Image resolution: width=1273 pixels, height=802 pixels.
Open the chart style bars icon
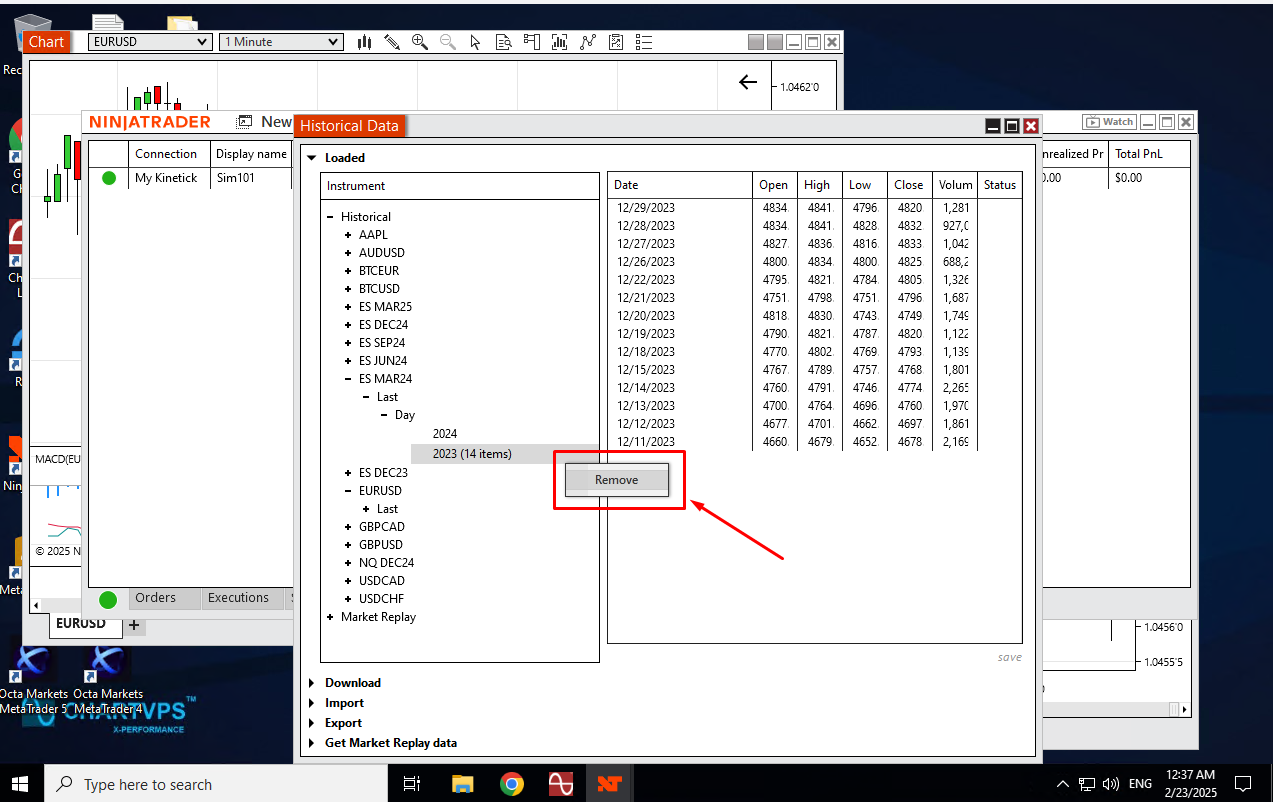coord(365,42)
